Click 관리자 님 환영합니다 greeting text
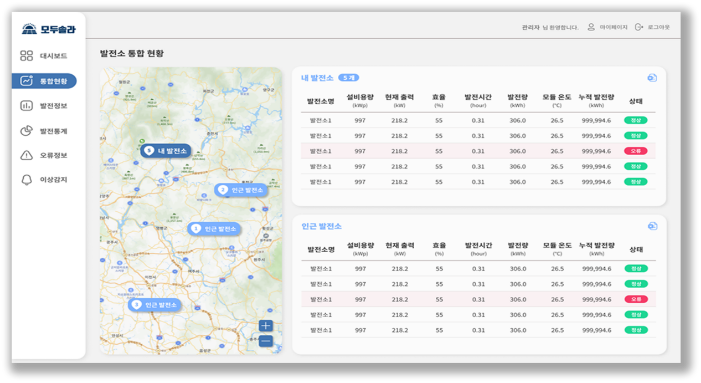This screenshot has height=383, width=701. click(550, 27)
